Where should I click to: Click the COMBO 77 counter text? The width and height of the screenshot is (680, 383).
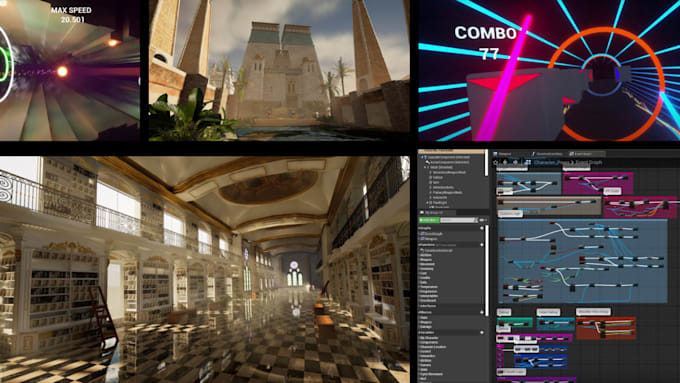tap(486, 43)
